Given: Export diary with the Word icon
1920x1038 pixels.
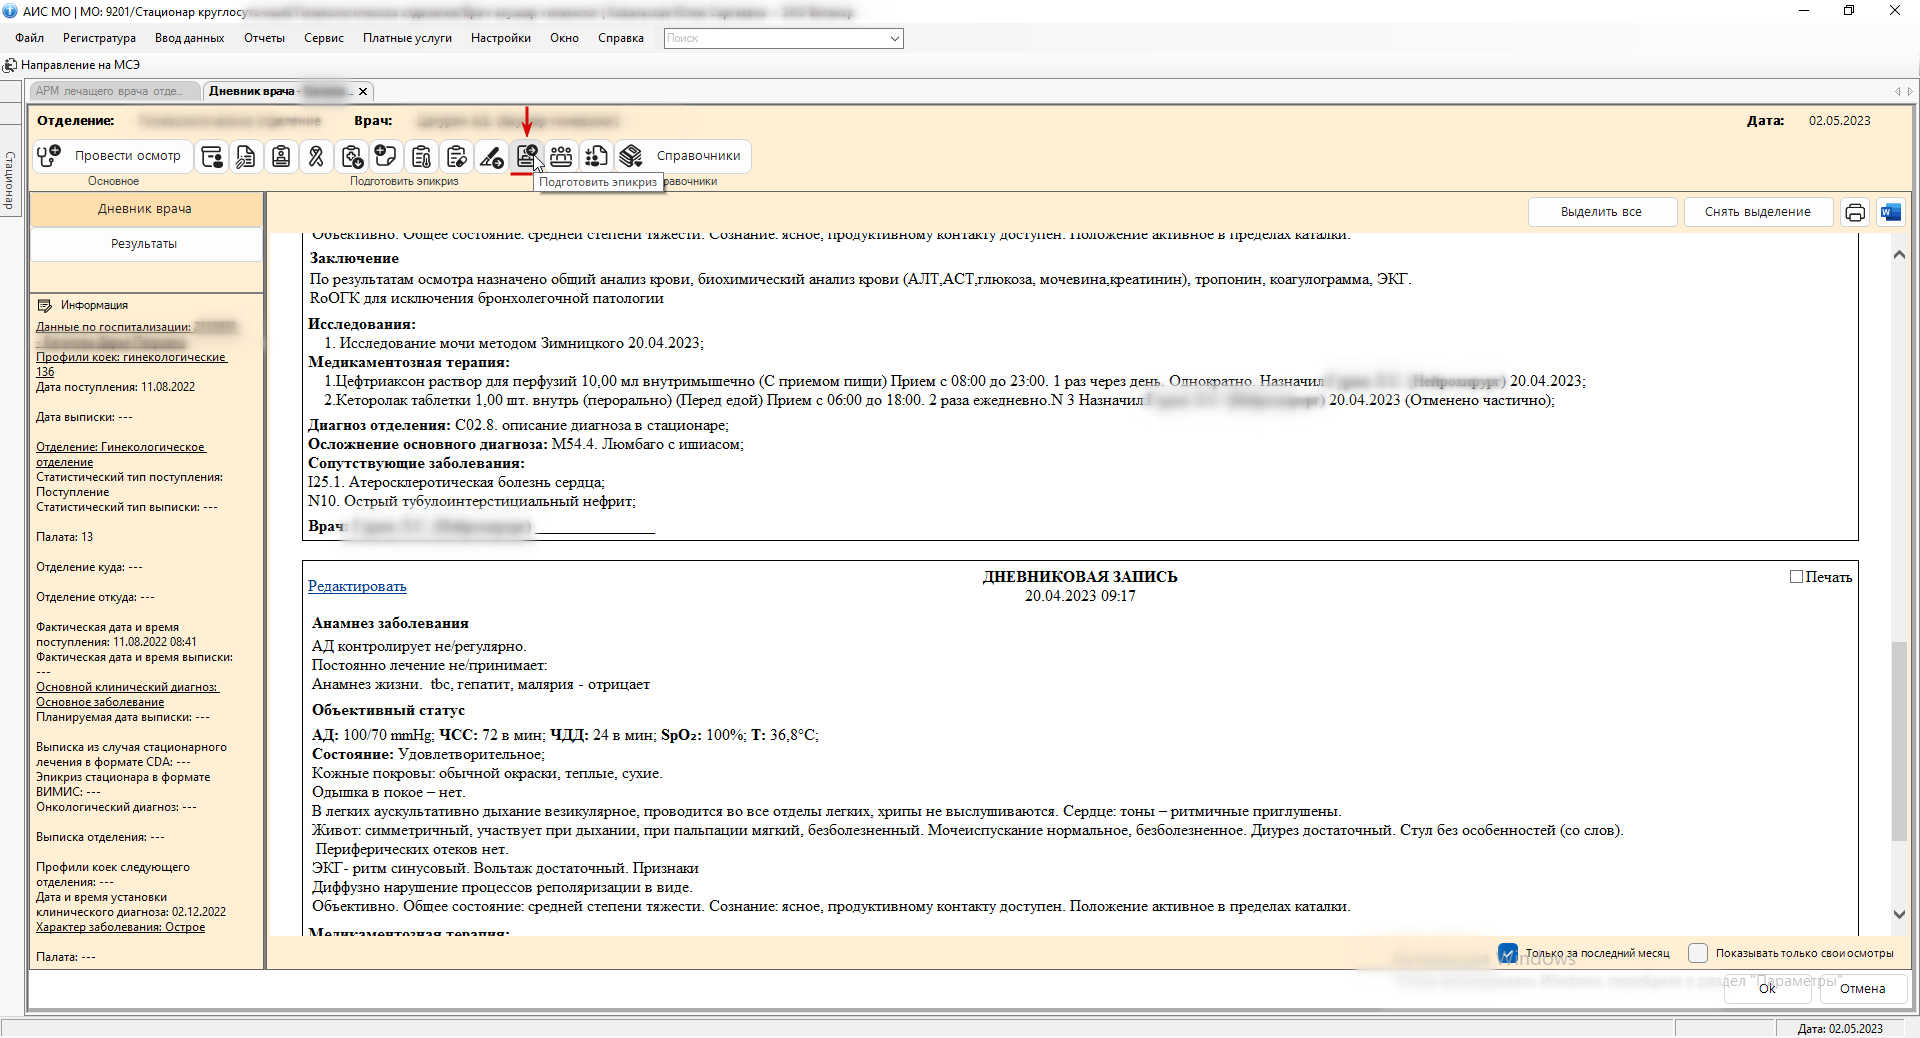Looking at the screenshot, I should click(1890, 212).
